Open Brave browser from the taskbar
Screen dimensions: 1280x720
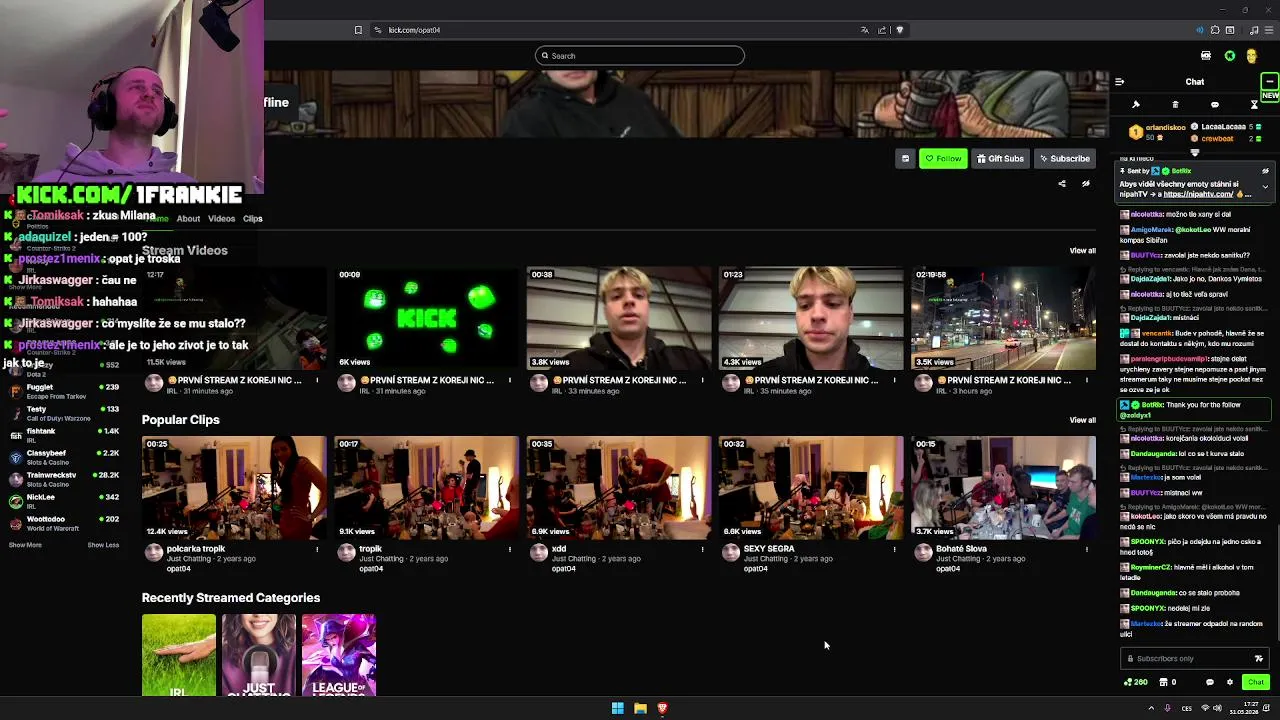pyautogui.click(x=662, y=708)
